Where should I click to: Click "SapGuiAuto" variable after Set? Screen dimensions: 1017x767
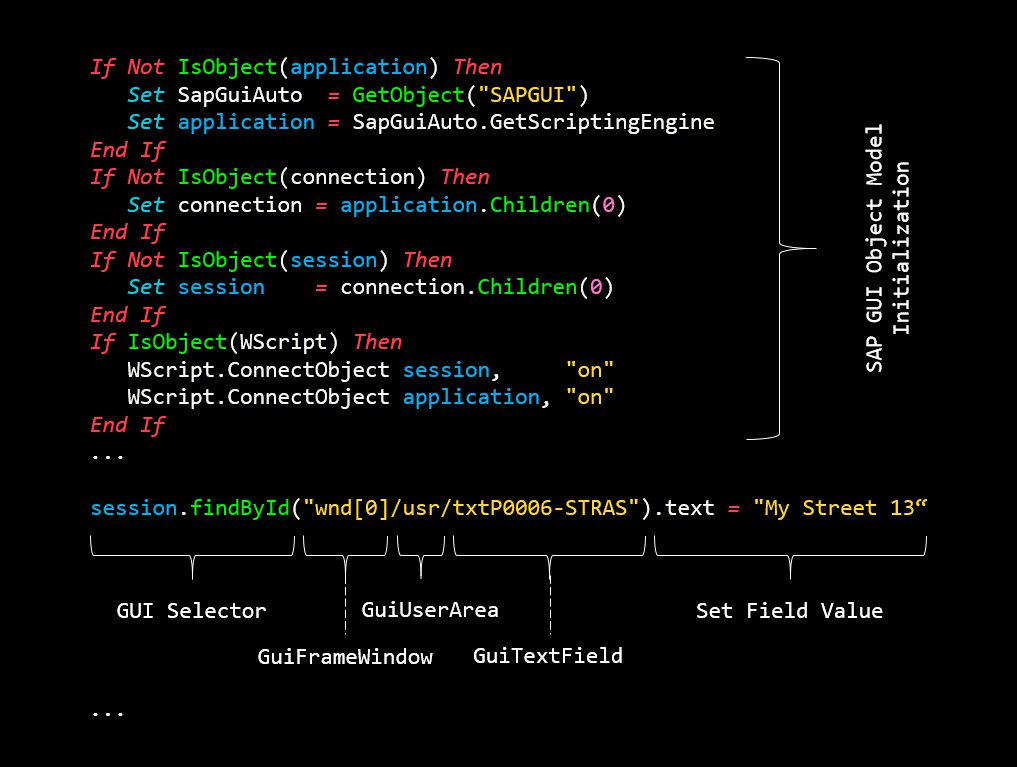tap(240, 95)
